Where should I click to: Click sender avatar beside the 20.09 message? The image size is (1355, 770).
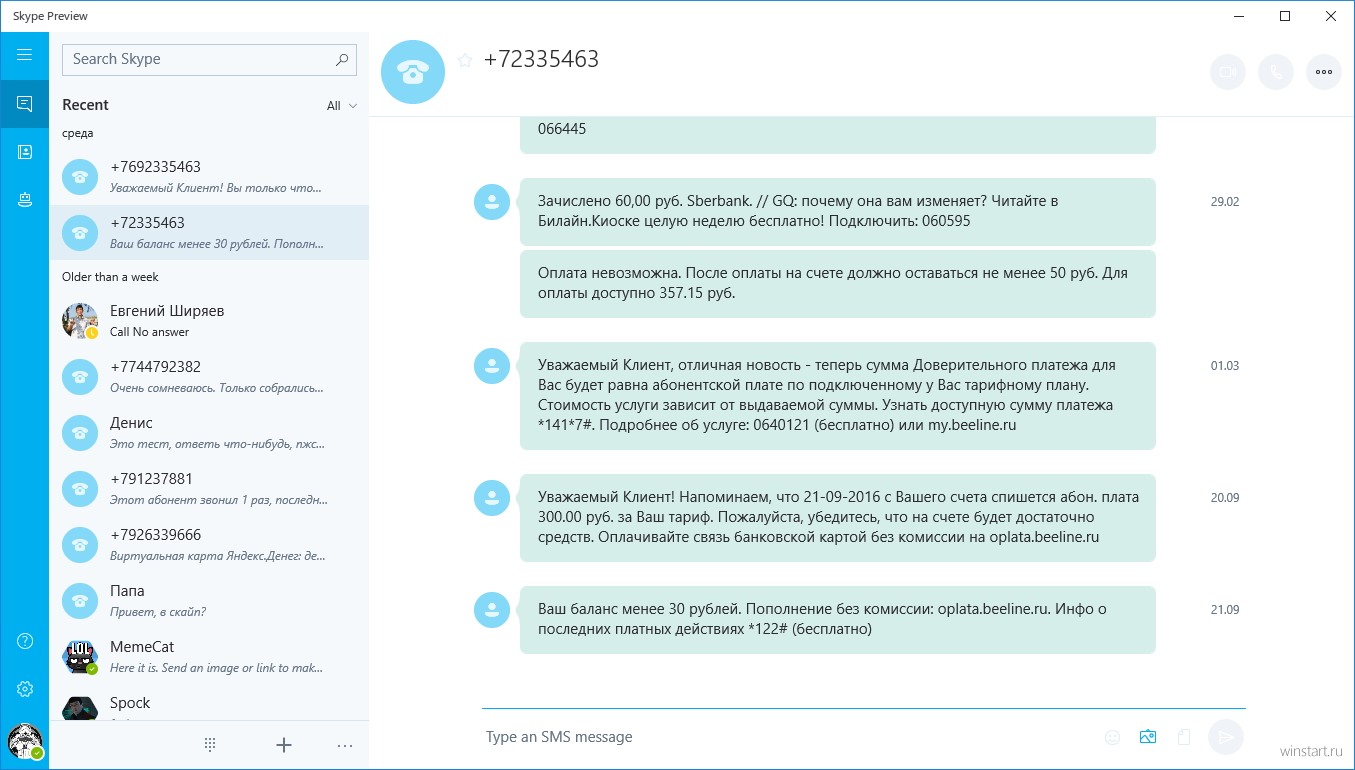[x=492, y=497]
